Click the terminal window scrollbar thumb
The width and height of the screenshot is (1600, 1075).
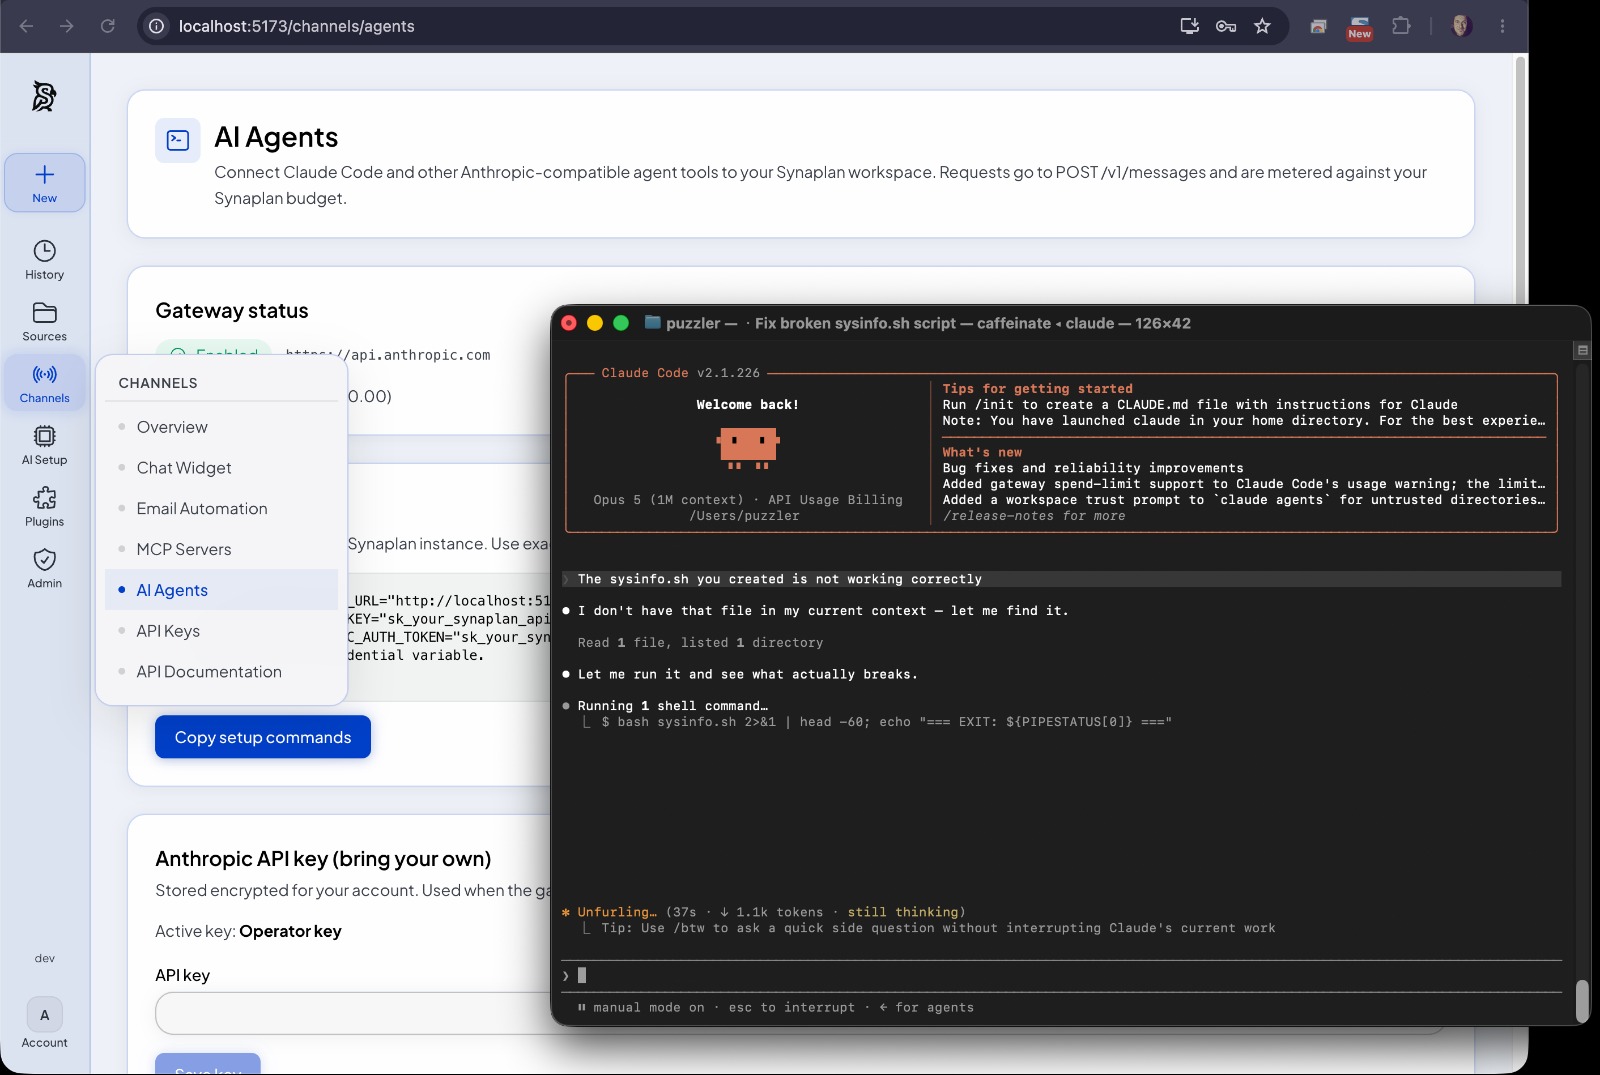point(1582,1001)
